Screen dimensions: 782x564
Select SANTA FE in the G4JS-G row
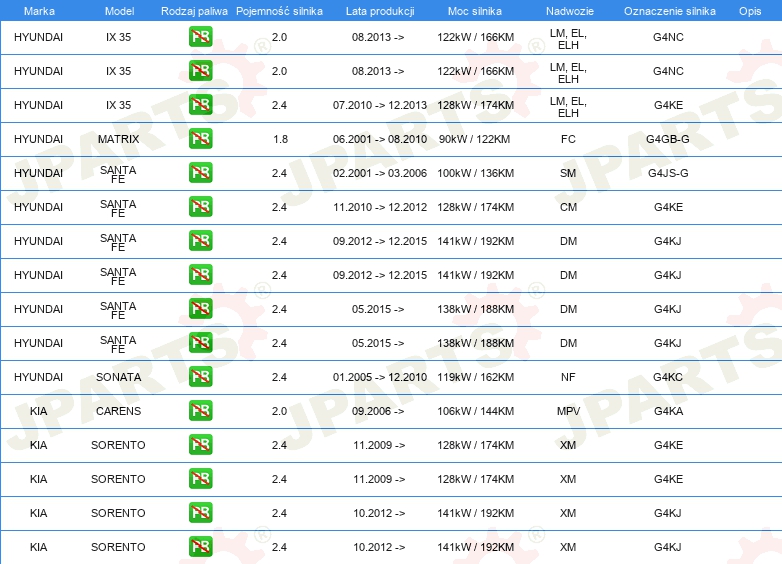tap(118, 174)
